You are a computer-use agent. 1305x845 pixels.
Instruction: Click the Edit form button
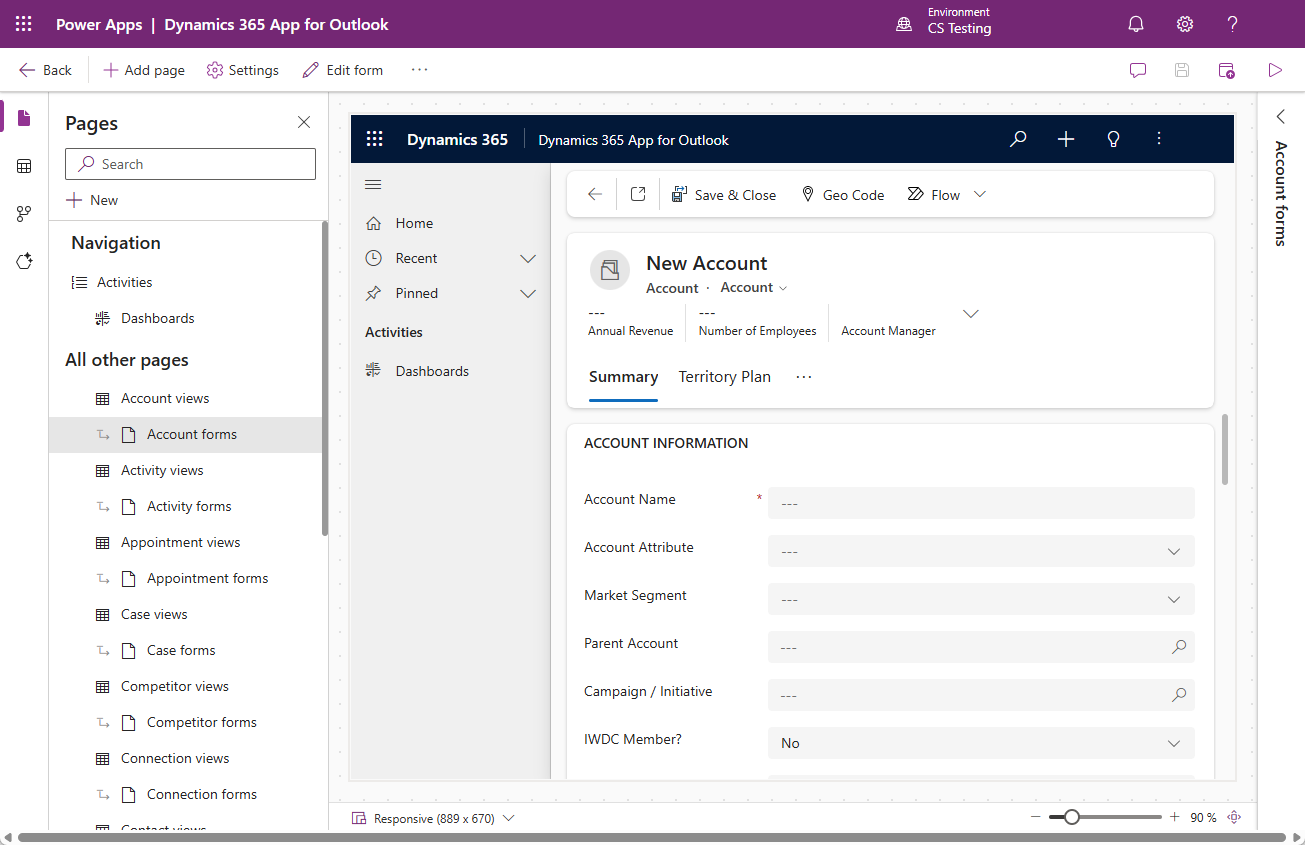(x=343, y=70)
